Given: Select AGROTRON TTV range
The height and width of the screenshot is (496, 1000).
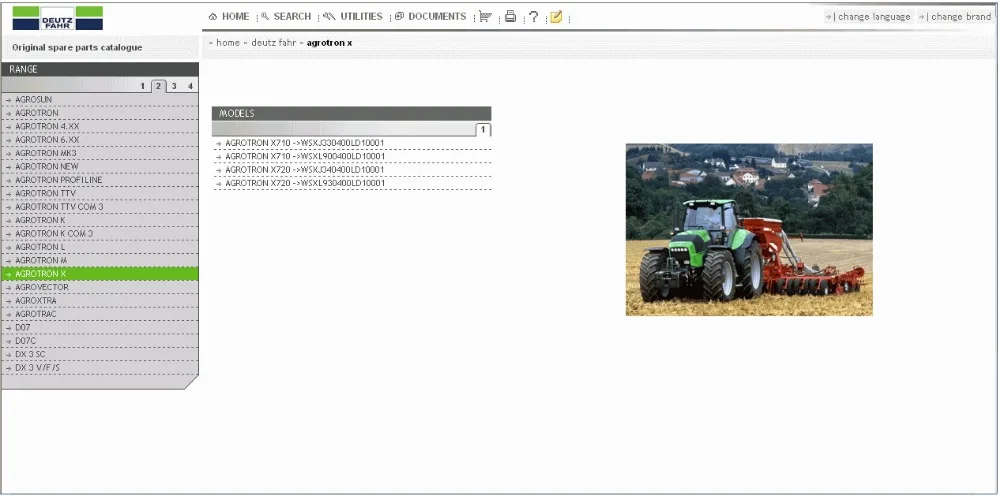Looking at the screenshot, I should pos(99,193).
